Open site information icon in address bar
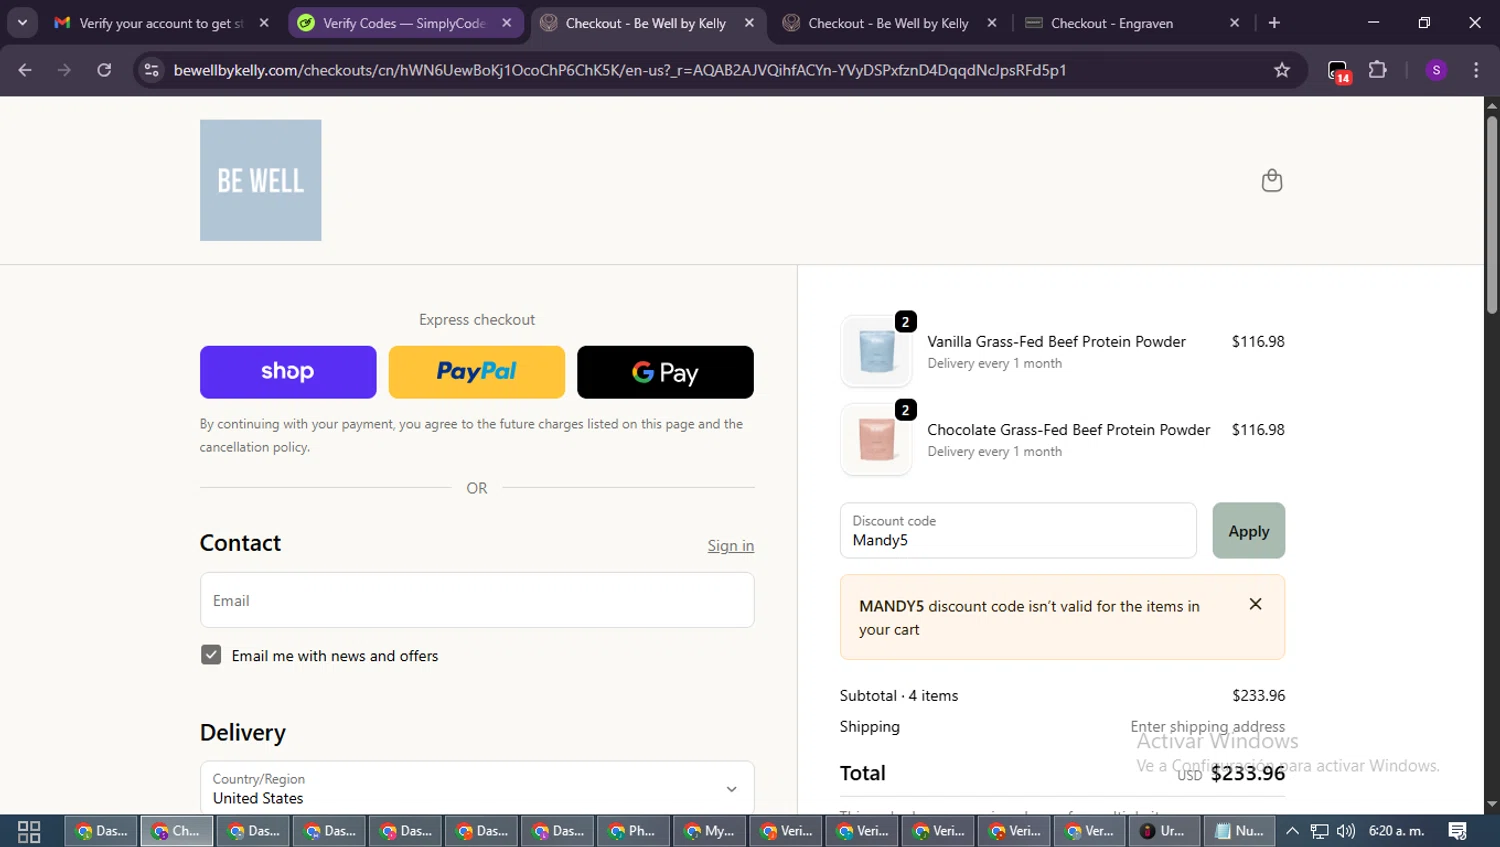 [151, 70]
